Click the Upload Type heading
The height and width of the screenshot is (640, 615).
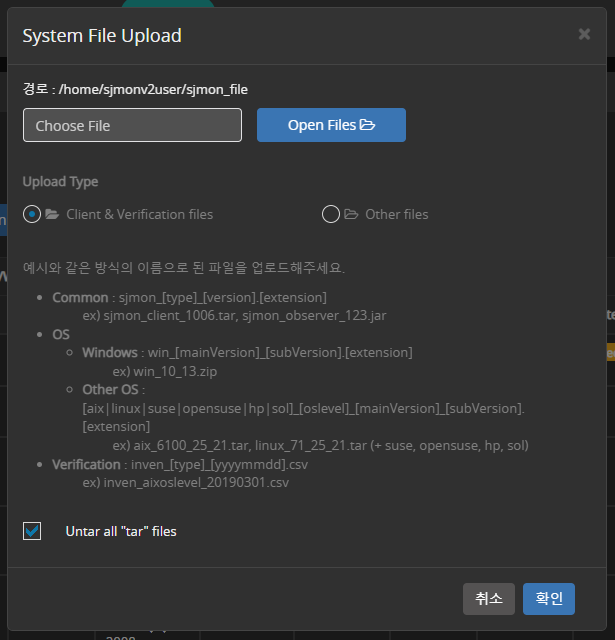click(x=60, y=182)
